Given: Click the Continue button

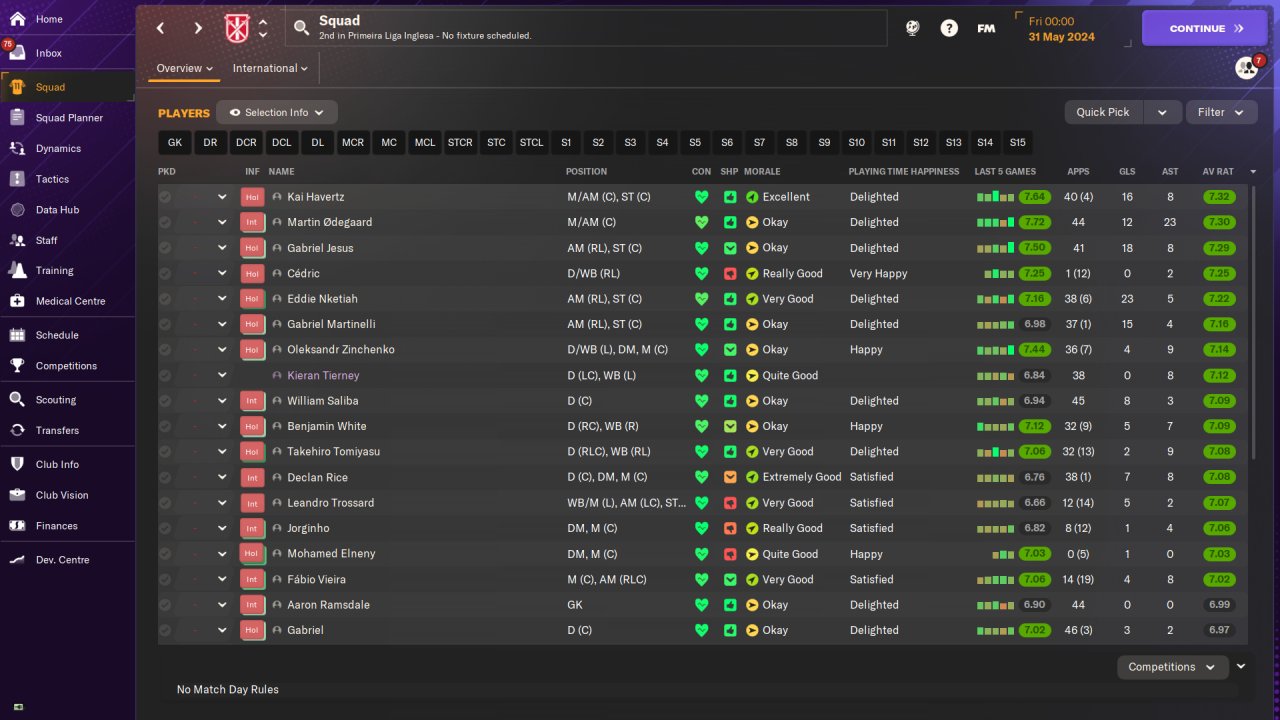Looking at the screenshot, I should [1204, 28].
